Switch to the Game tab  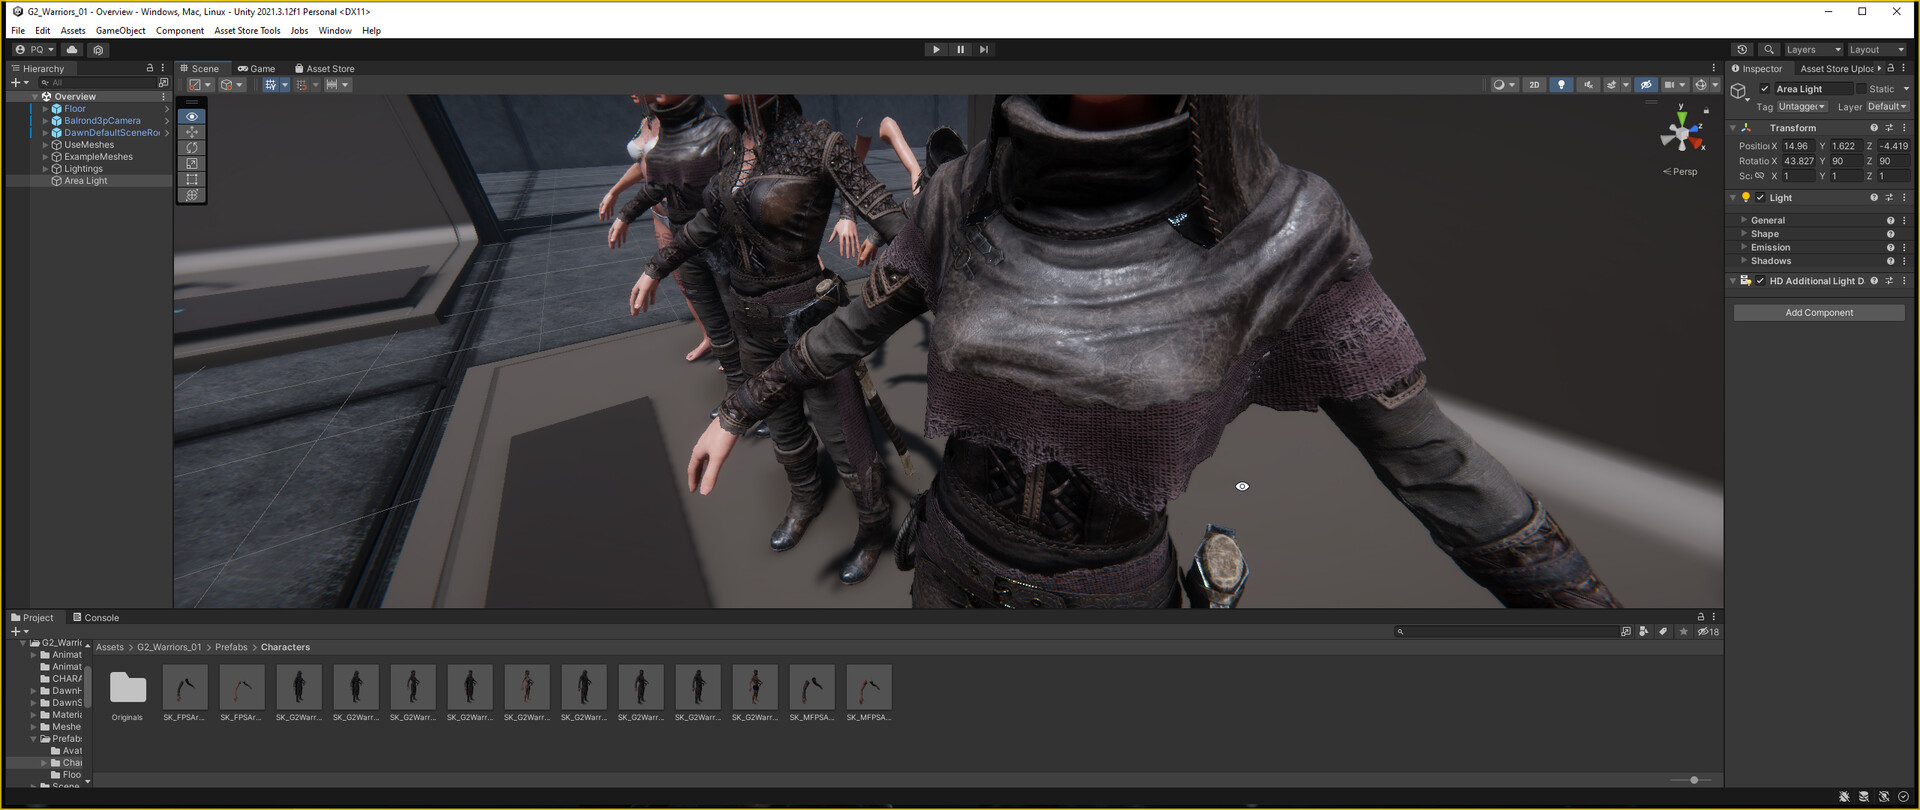click(x=256, y=69)
